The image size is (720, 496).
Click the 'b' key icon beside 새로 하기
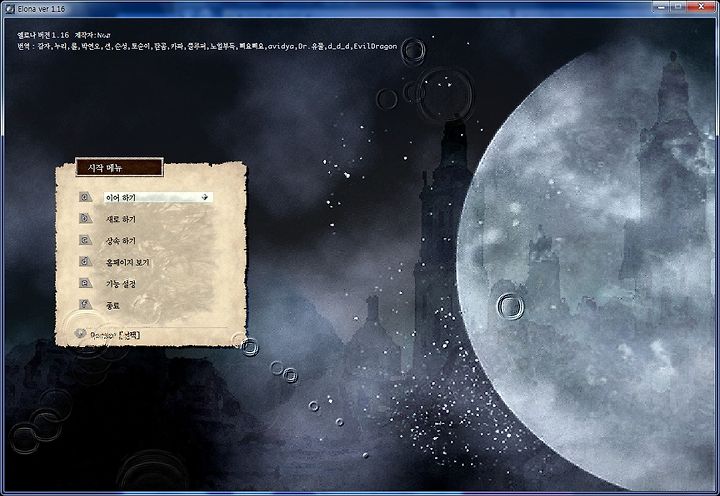85,219
